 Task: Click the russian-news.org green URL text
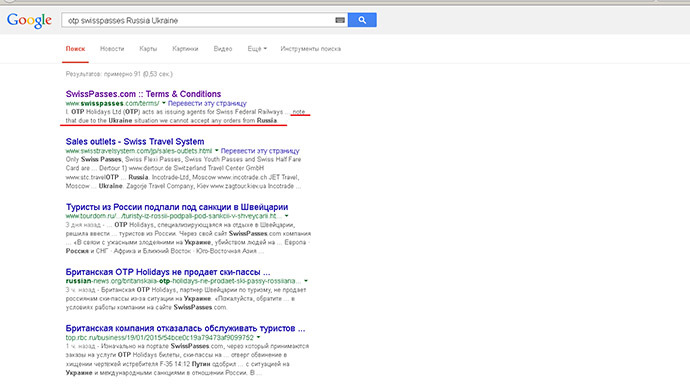click(183, 281)
